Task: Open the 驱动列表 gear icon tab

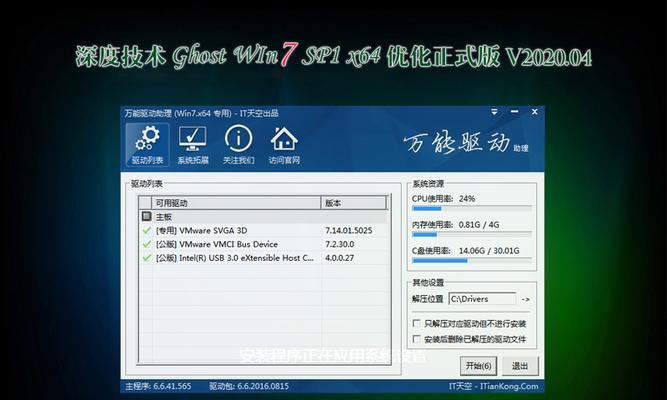Action: point(147,145)
